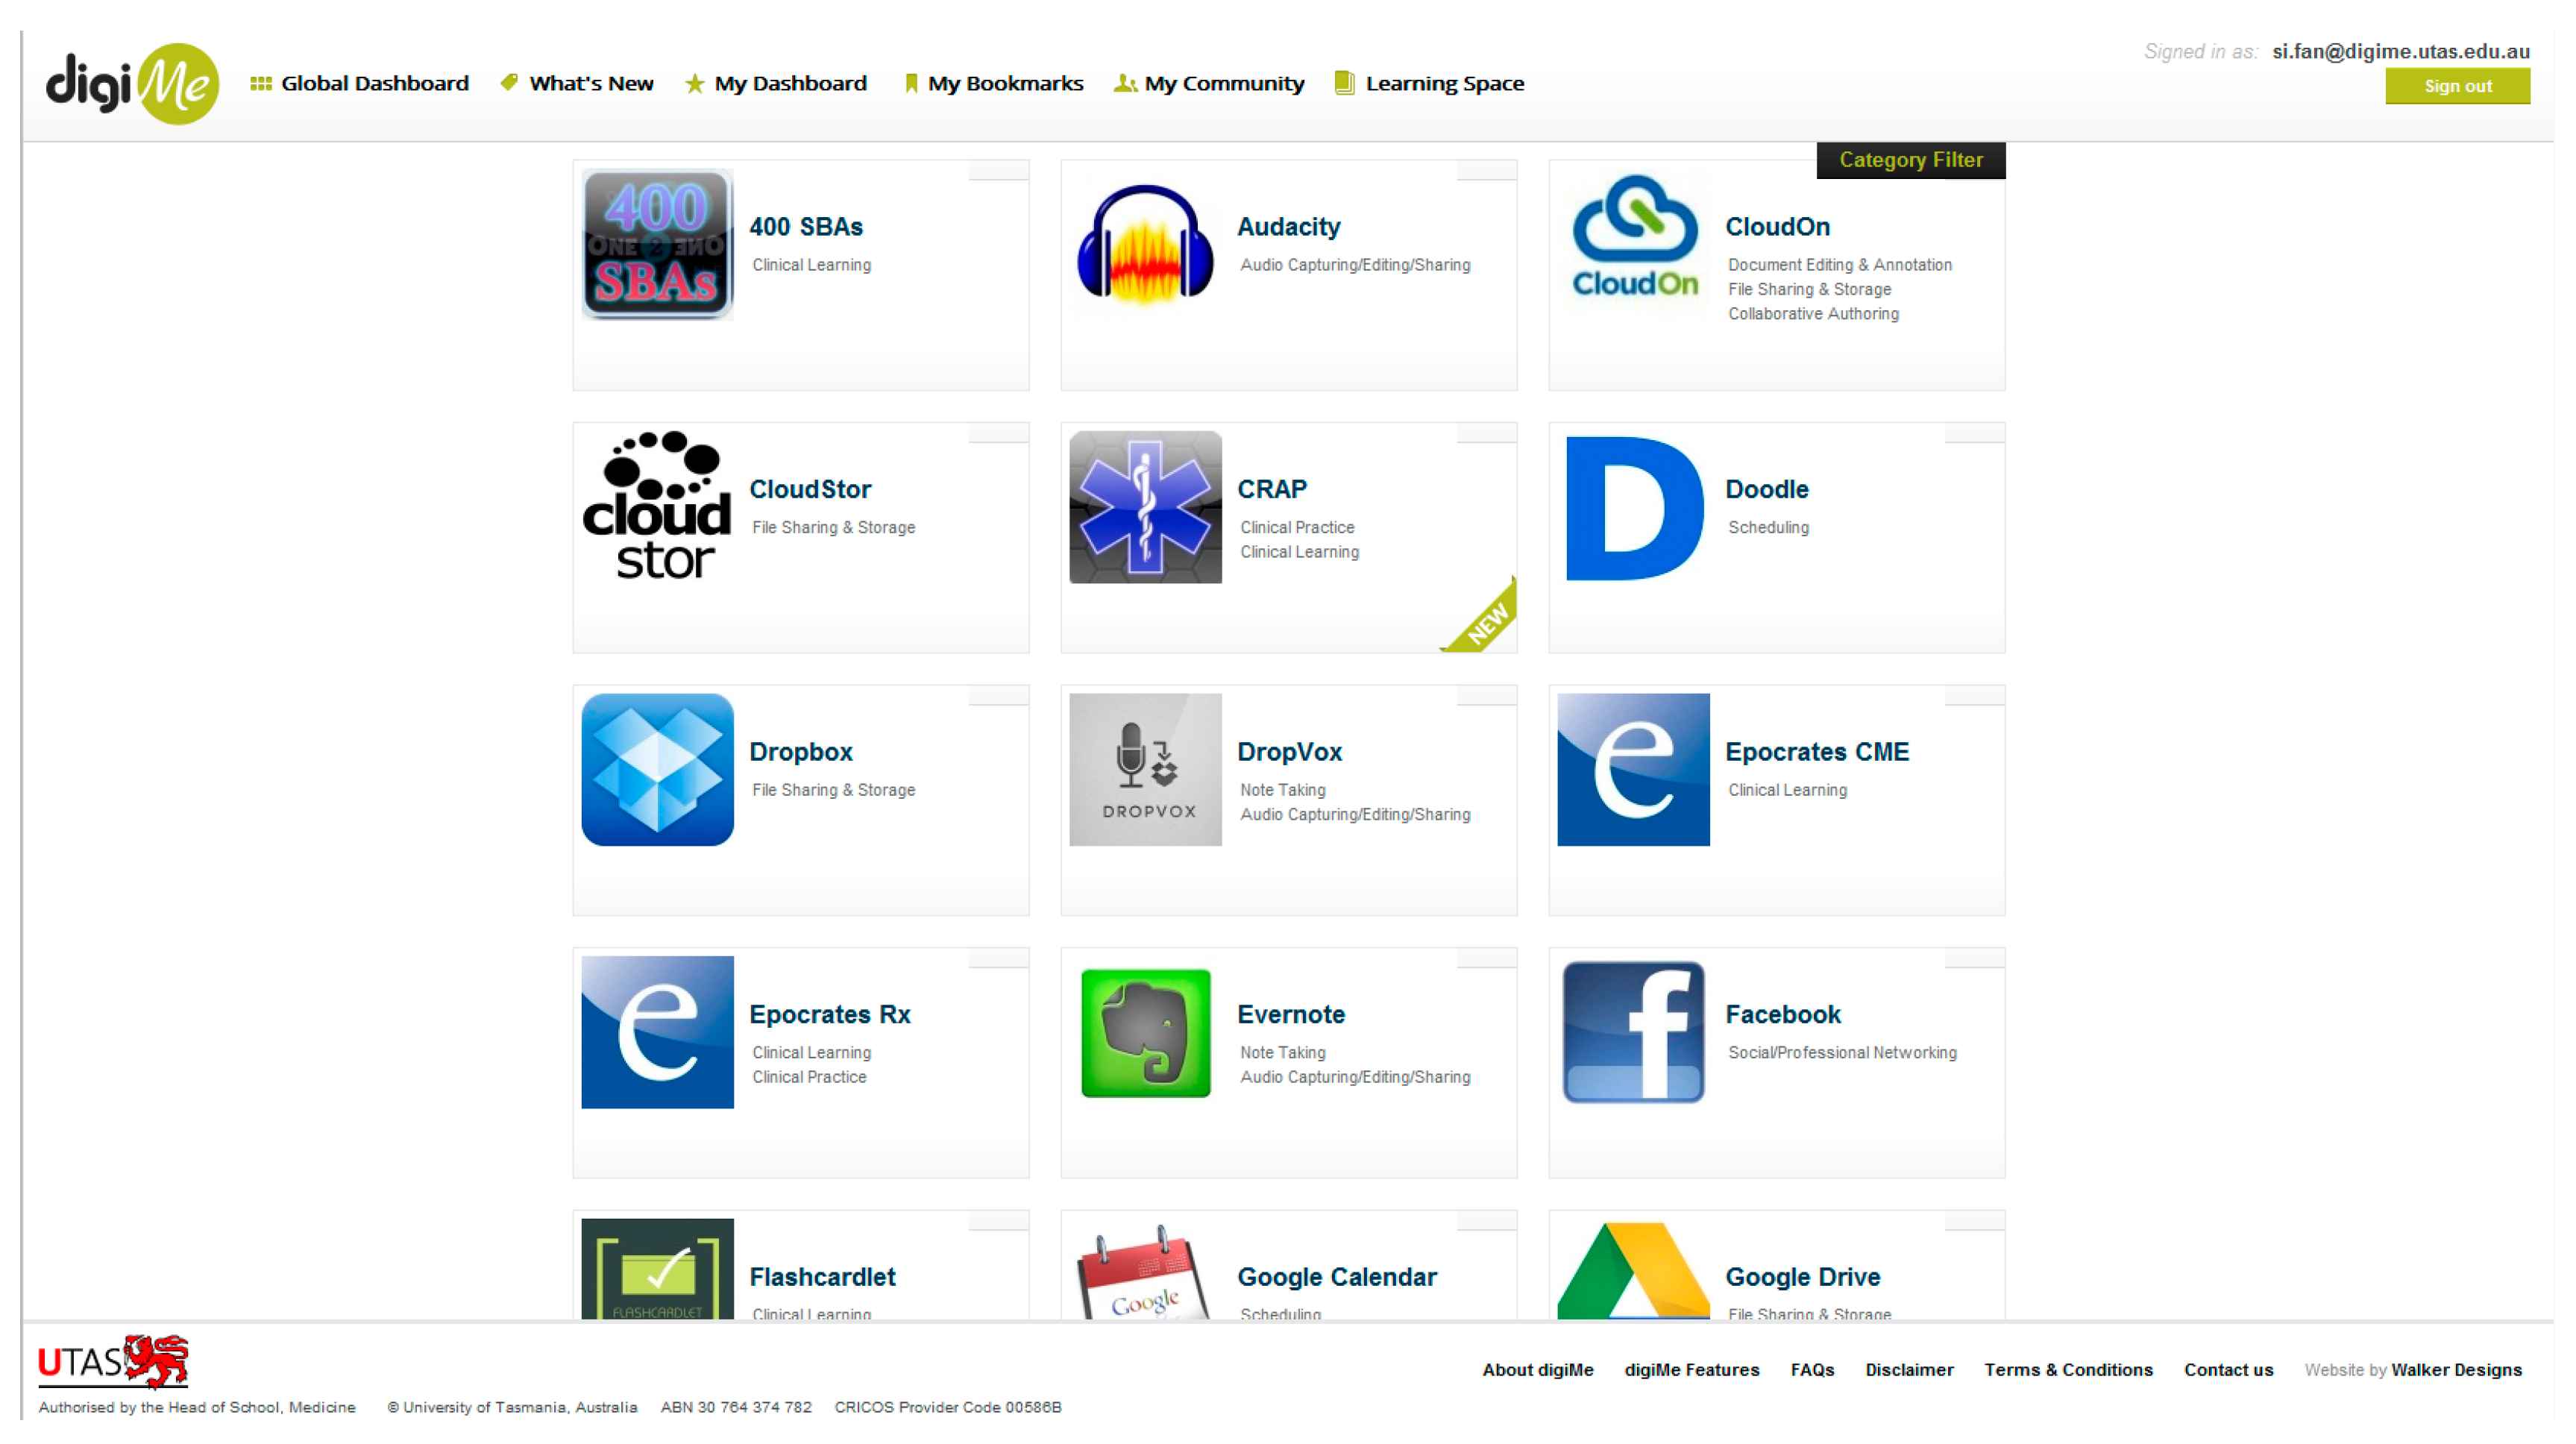Image resolution: width=2576 pixels, height=1444 pixels.
Task: Open the FAQs footer link
Action: click(1812, 1370)
